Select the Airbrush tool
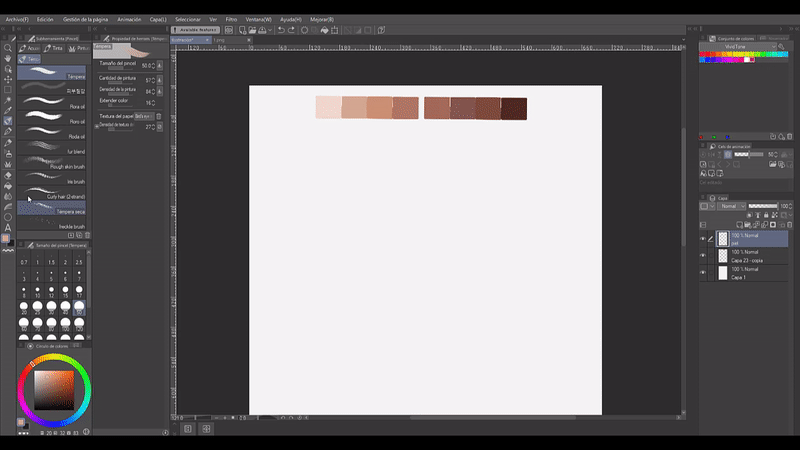 (8, 154)
